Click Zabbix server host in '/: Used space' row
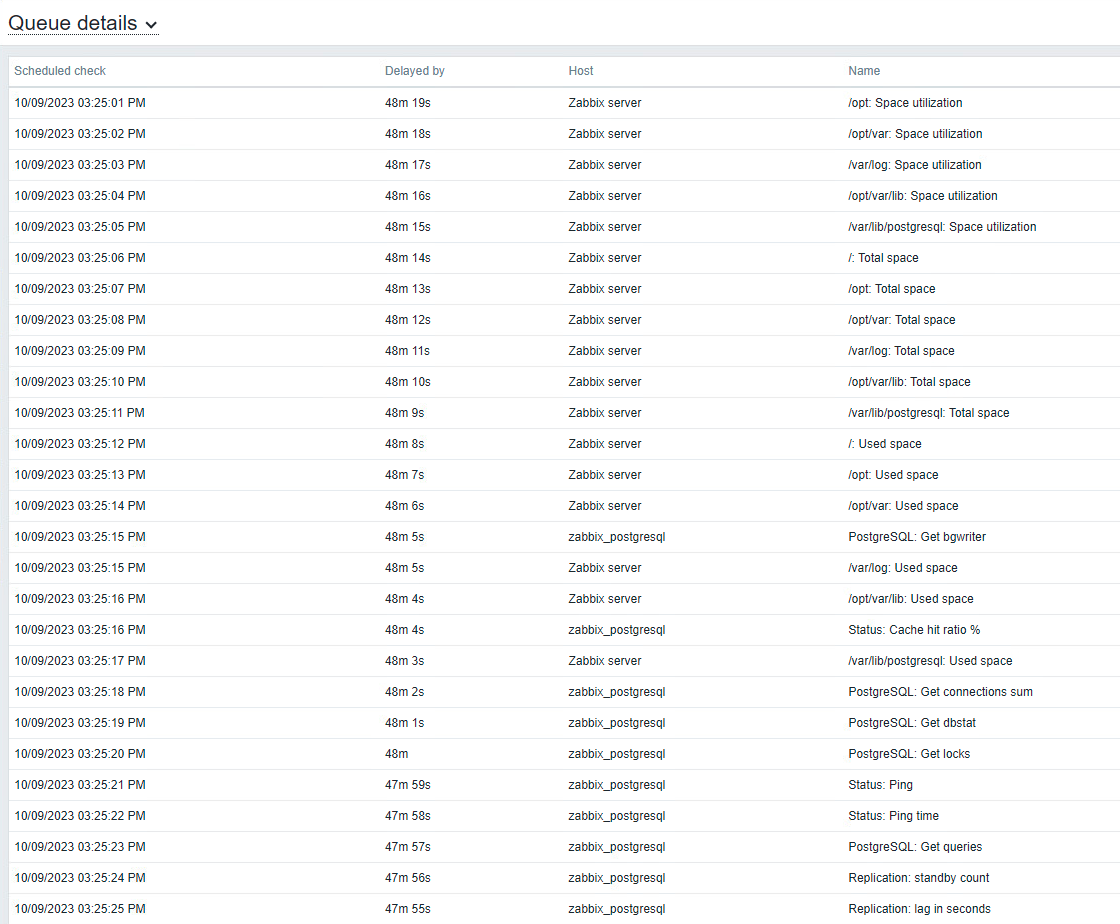1120x924 pixels. coord(605,443)
